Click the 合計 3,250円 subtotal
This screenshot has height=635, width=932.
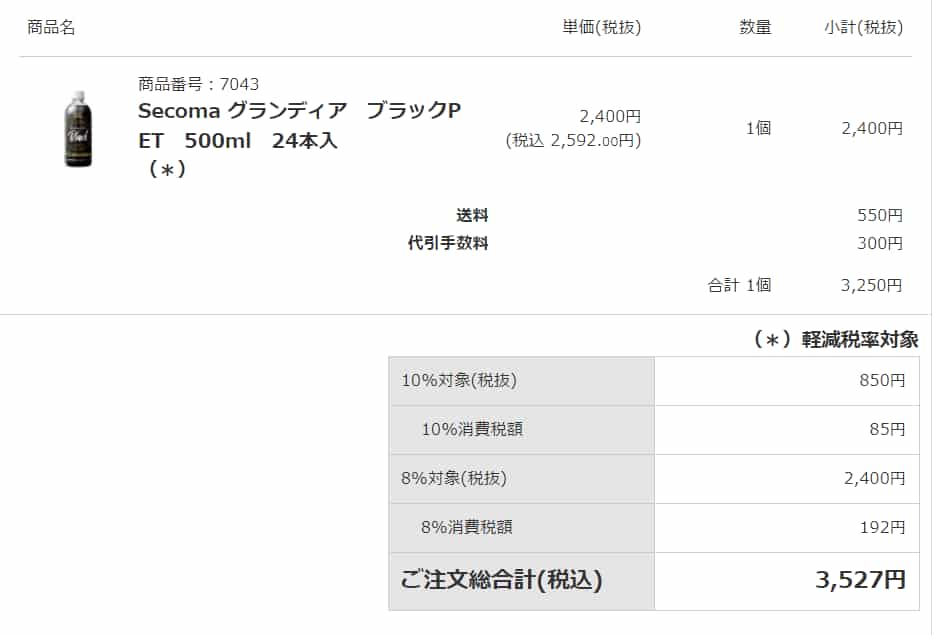pyautogui.click(x=871, y=285)
